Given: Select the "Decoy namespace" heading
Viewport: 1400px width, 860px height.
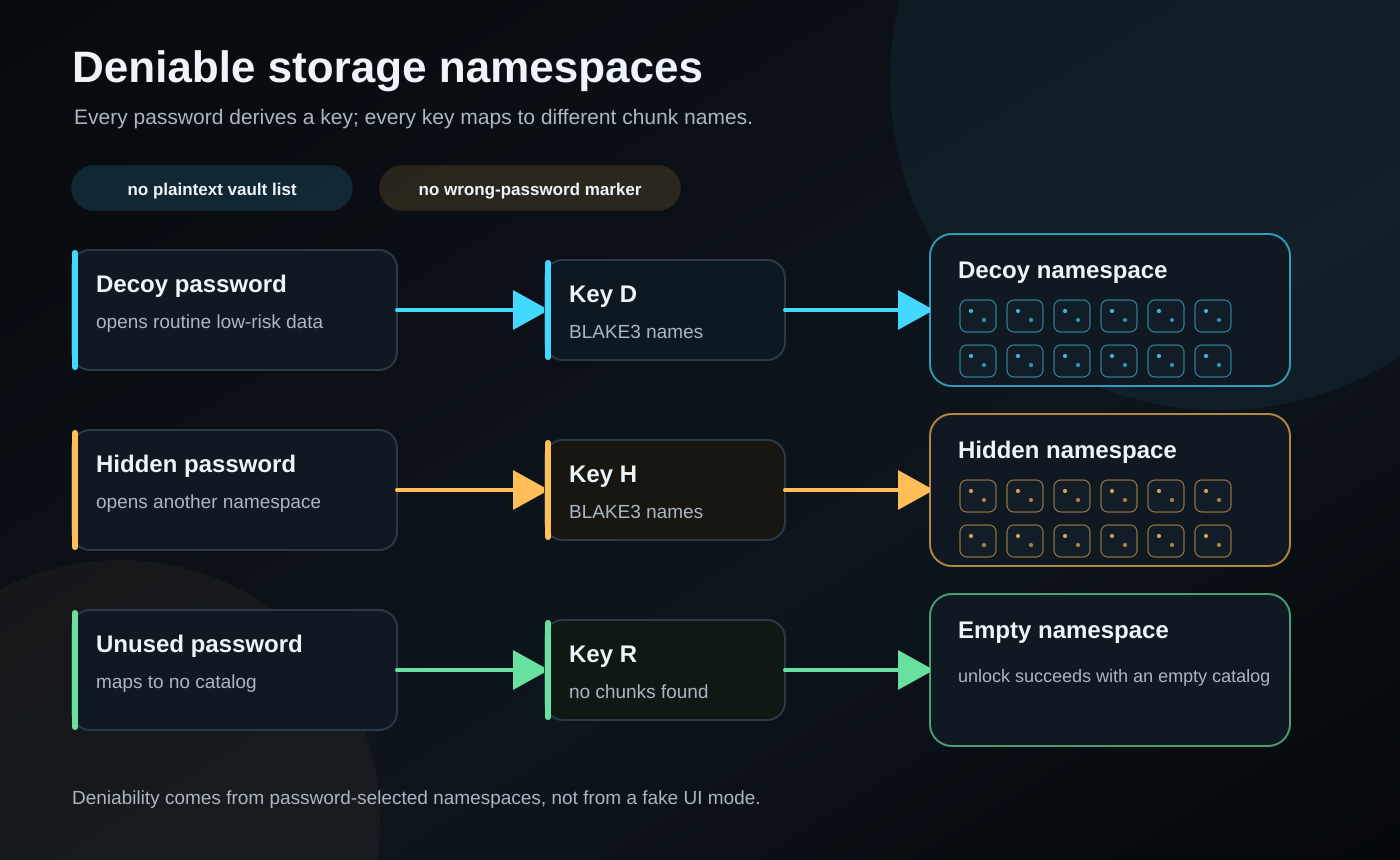Looking at the screenshot, I should coord(1062,270).
